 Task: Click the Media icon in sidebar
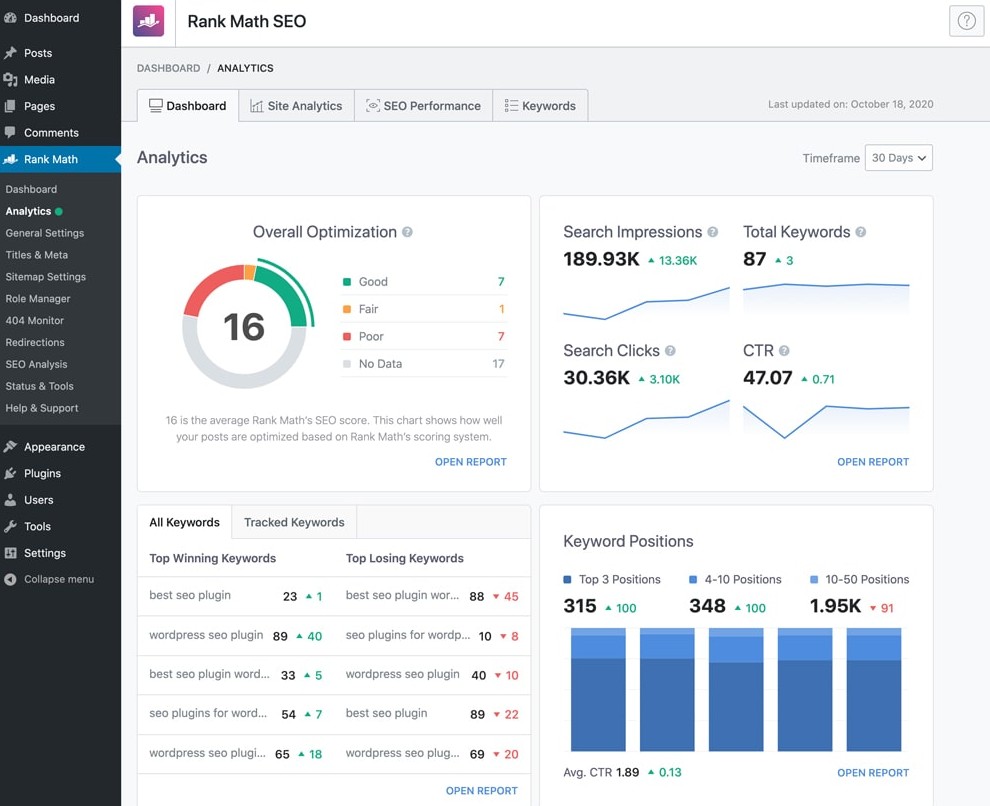(x=10, y=80)
